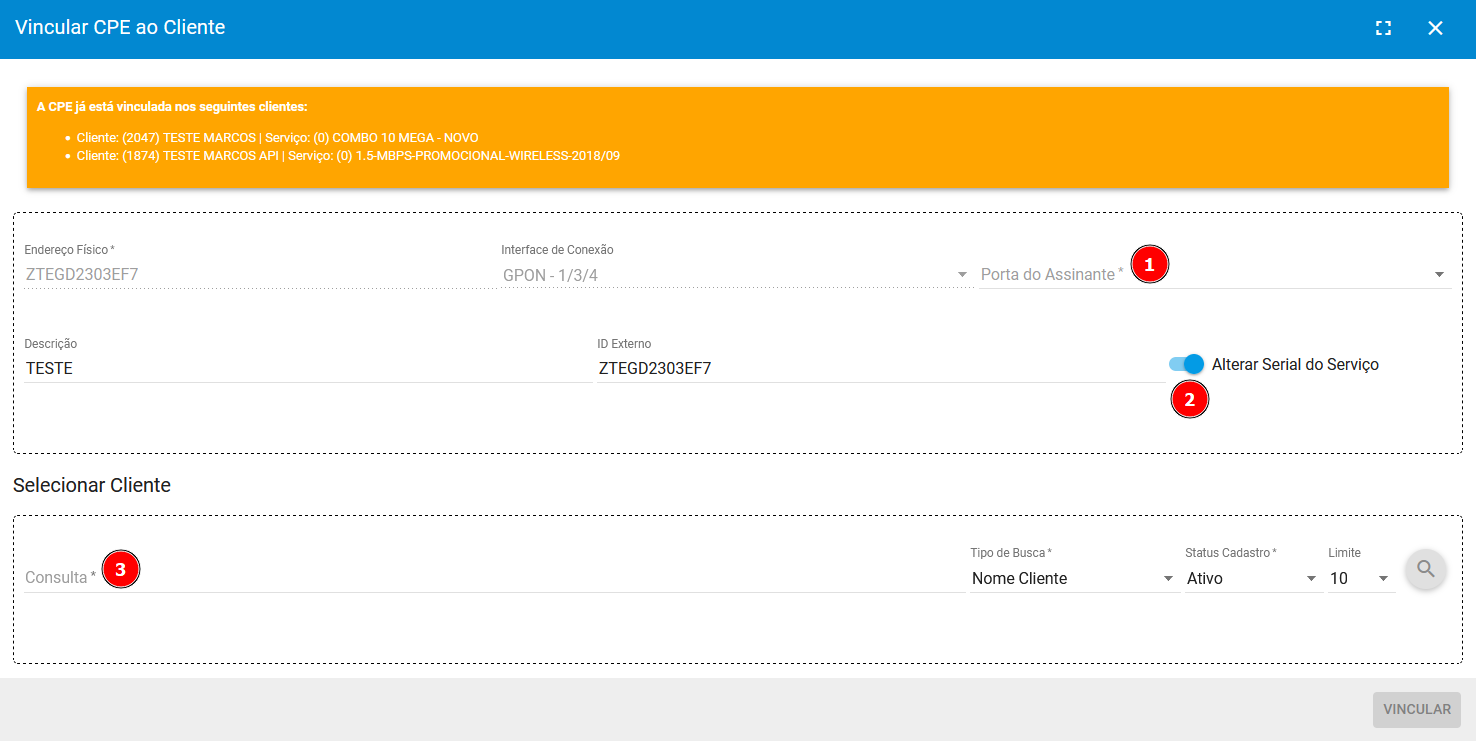Open the Limite dropdown
The width and height of the screenshot is (1476, 741).
click(1361, 578)
